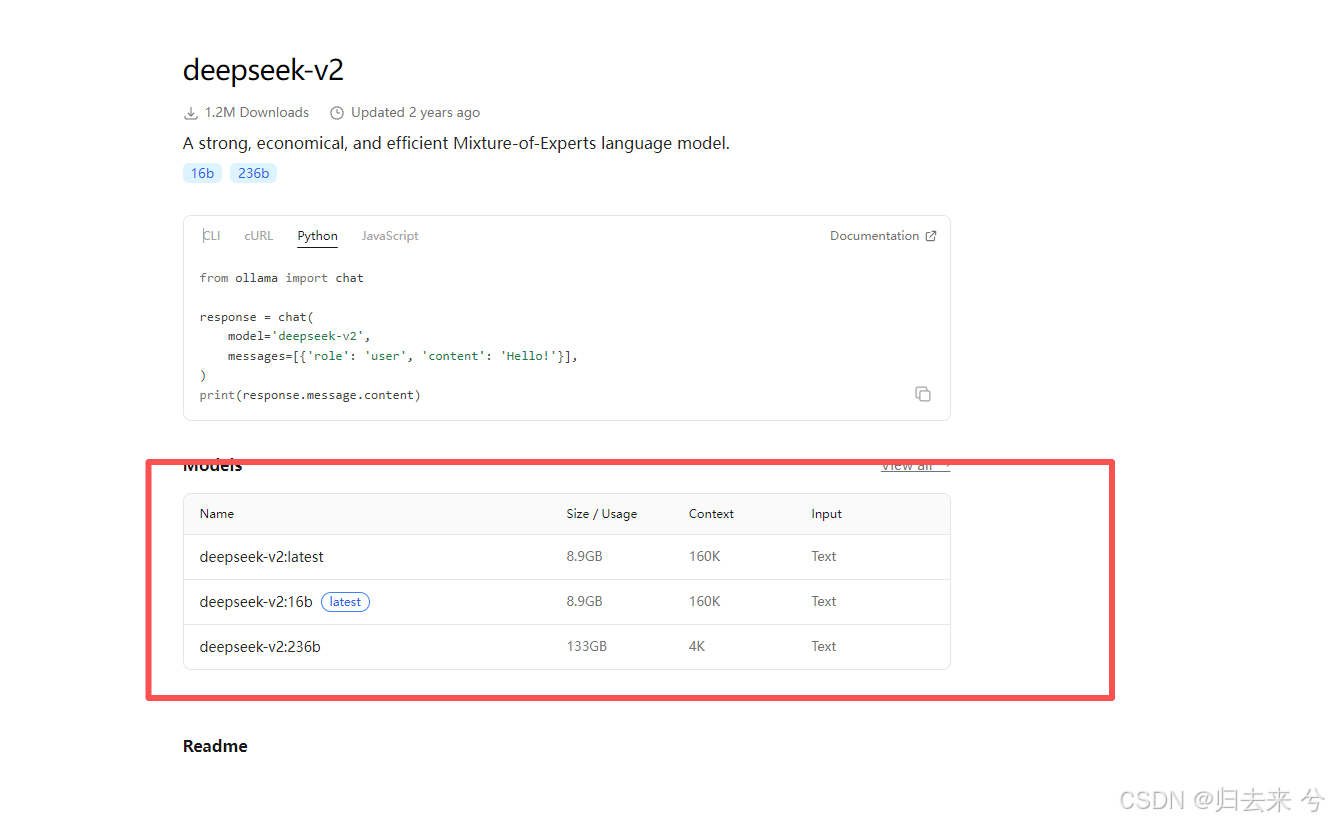Click Text in the deepseek-v2:236b row
Viewport: 1329px width, 822px height.
[x=823, y=646]
